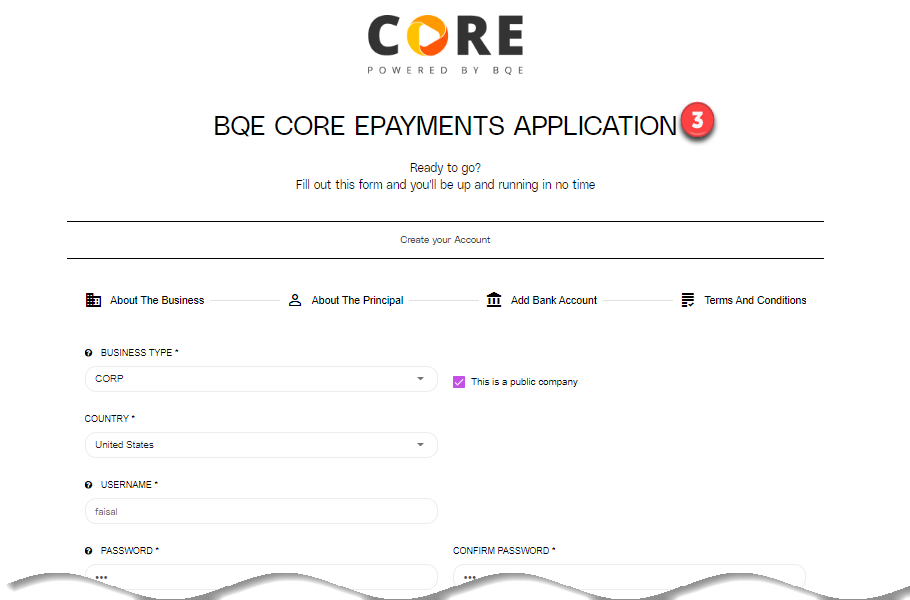Screen dimensions: 910x600
Task: Click the help icon beside USERNAME
Action: [x=89, y=485]
